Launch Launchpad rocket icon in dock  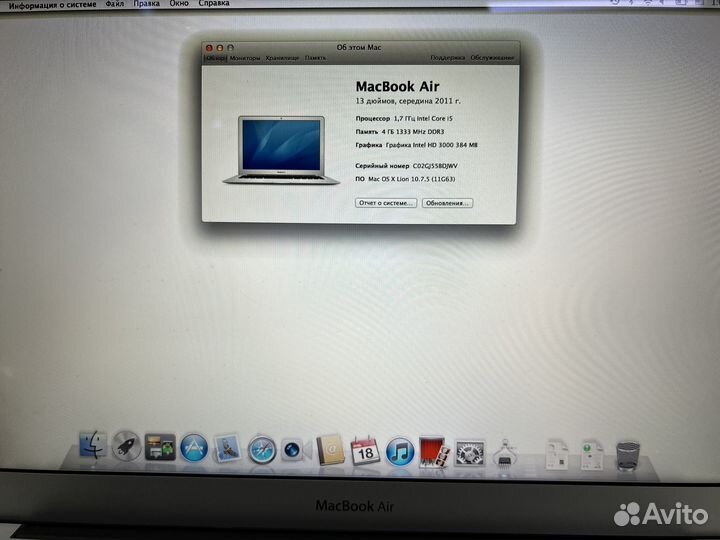click(126, 445)
